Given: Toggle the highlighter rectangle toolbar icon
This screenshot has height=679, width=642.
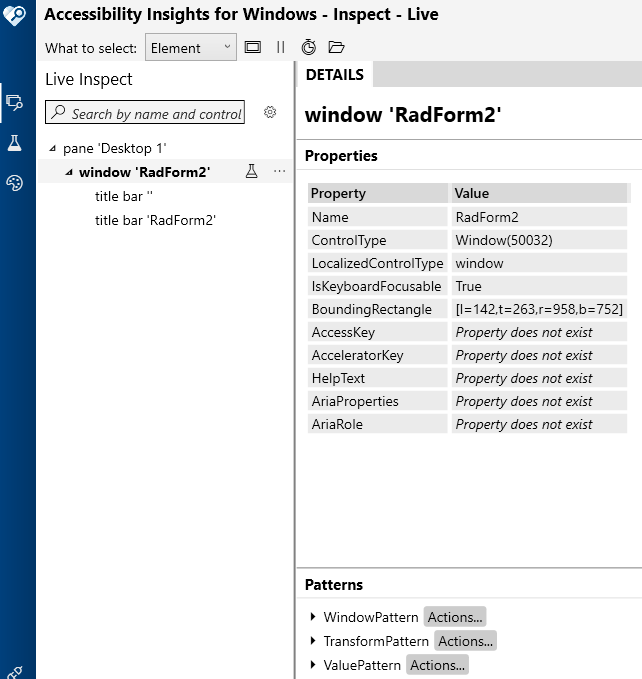Looking at the screenshot, I should [x=253, y=47].
